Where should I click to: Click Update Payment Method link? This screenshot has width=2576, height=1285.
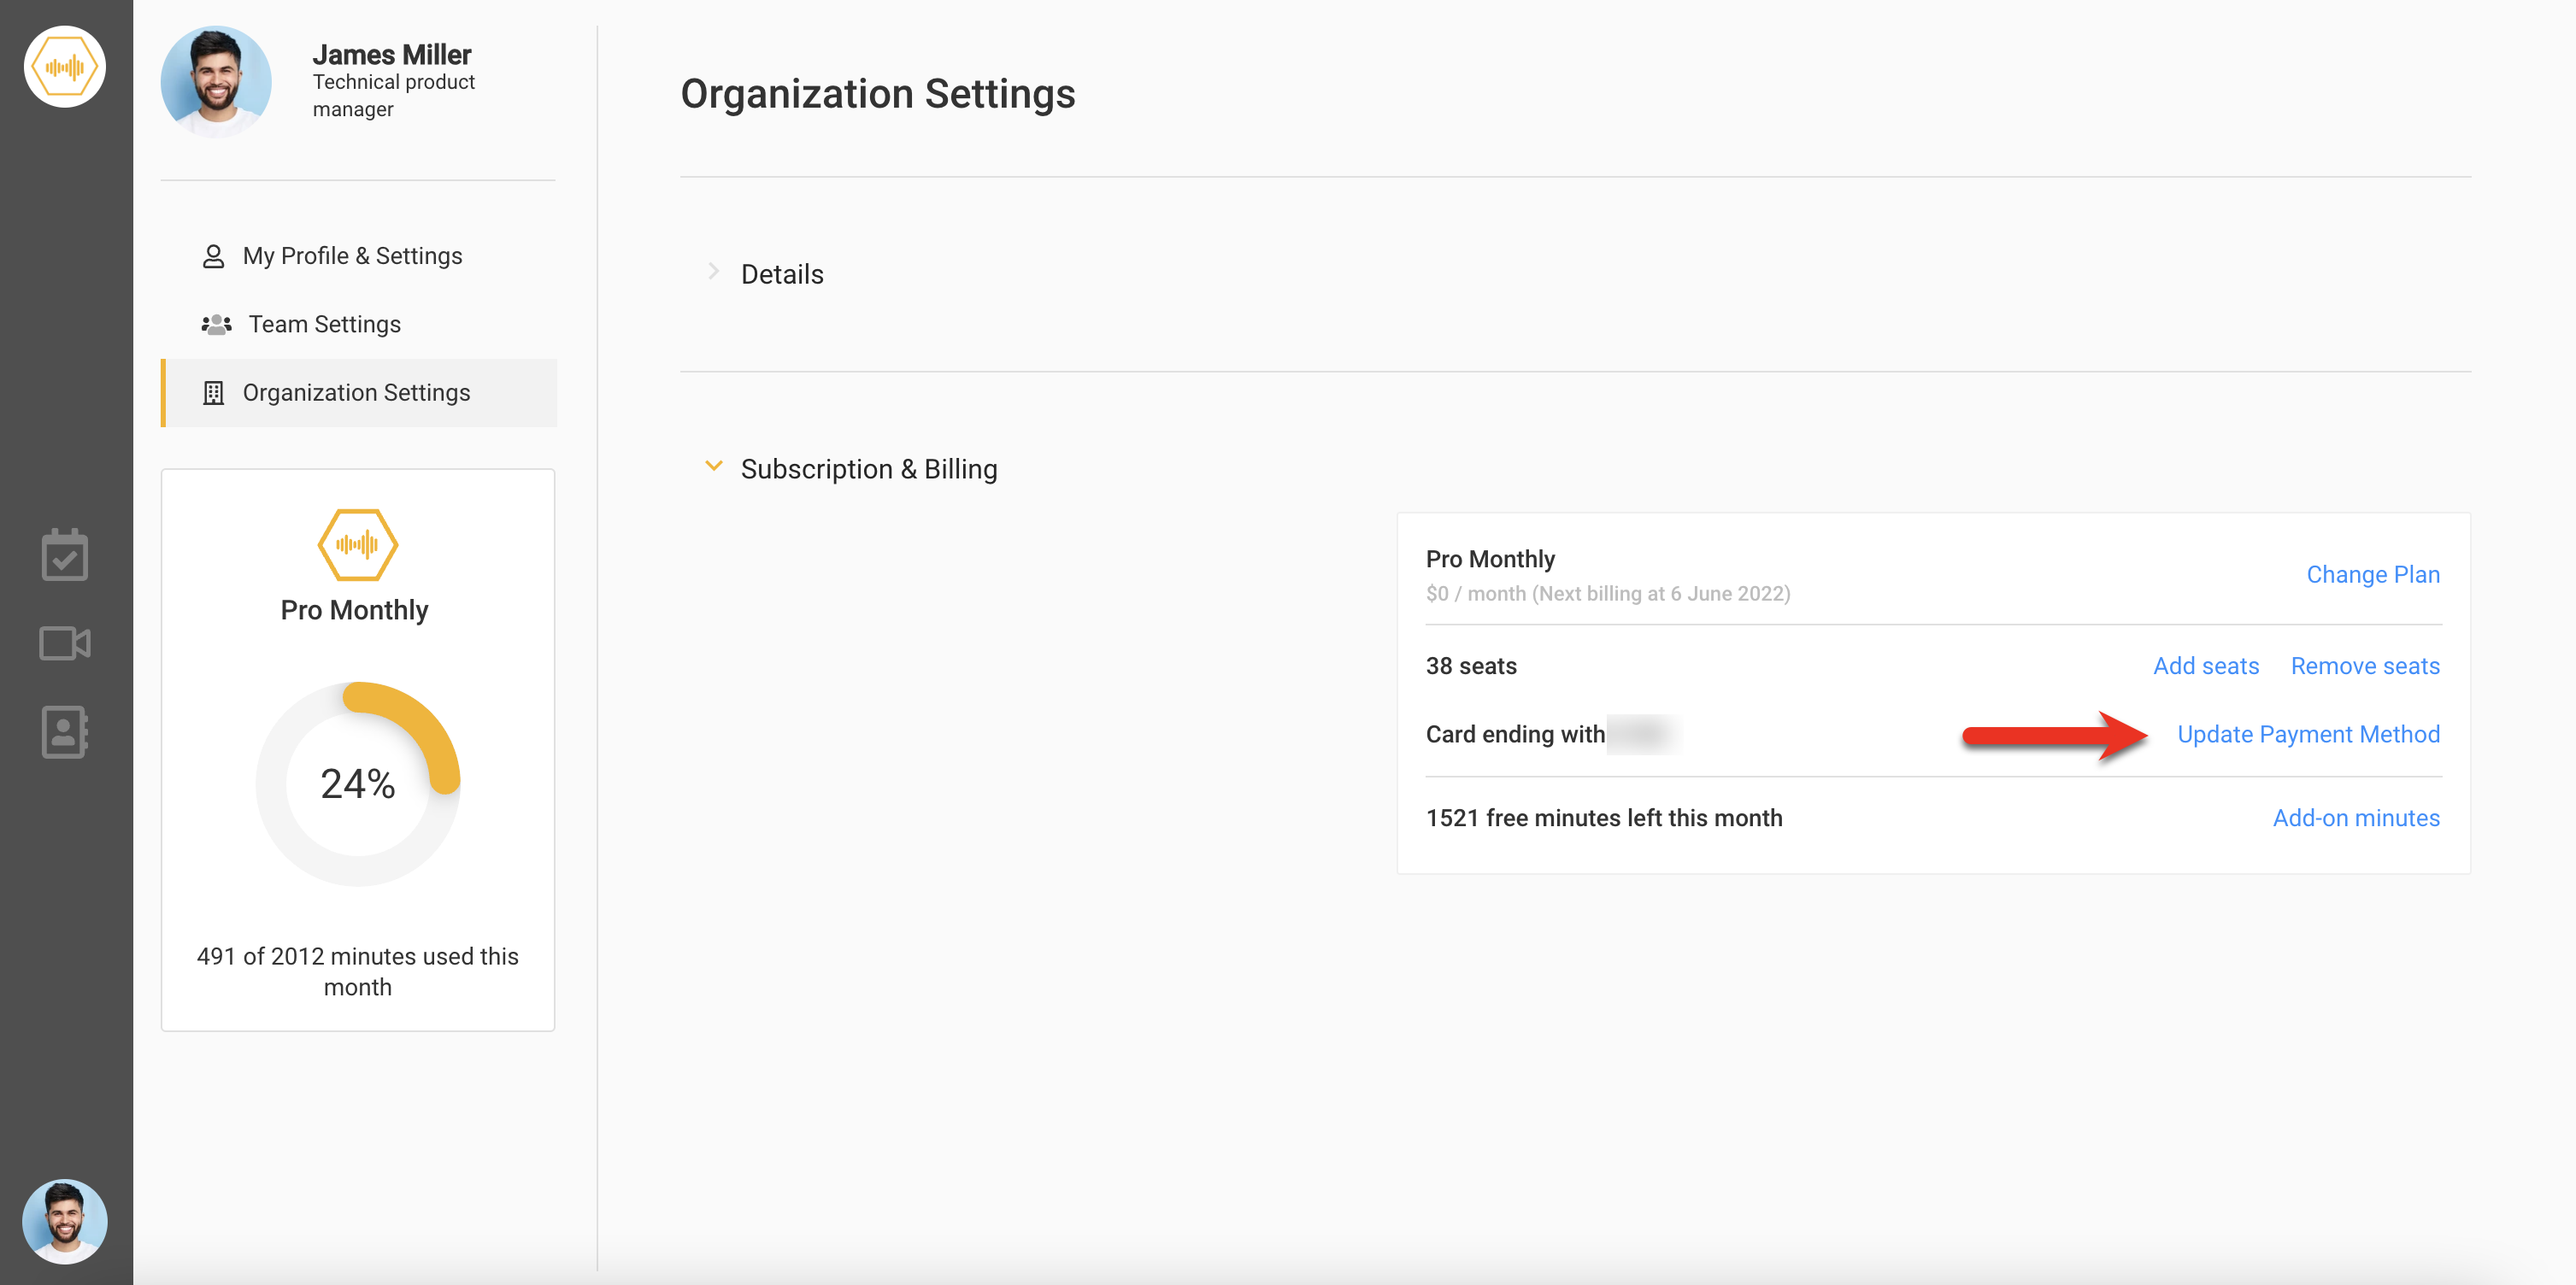(2308, 734)
